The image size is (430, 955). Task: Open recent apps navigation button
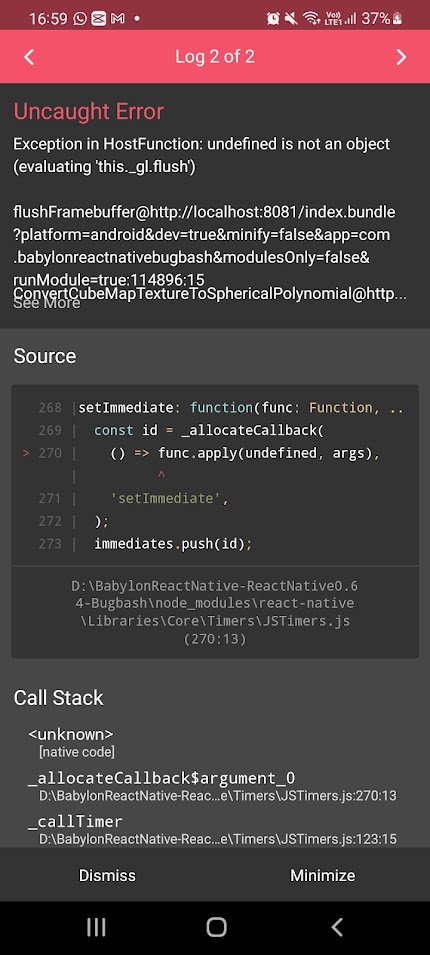point(96,926)
